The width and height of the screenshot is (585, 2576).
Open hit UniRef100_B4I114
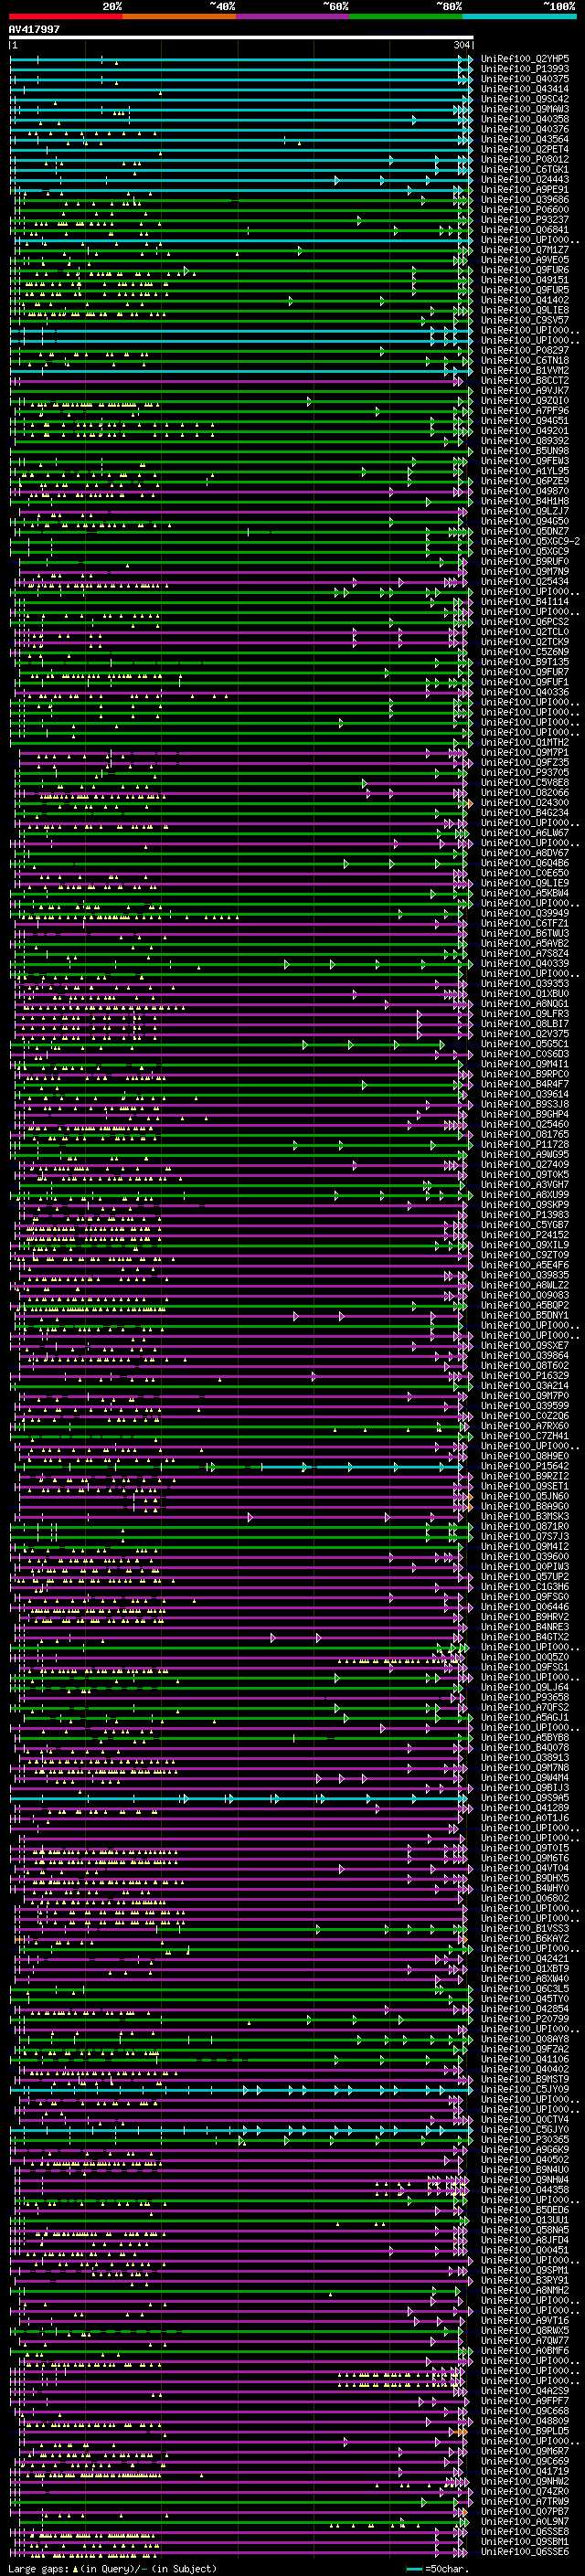pyautogui.click(x=525, y=602)
